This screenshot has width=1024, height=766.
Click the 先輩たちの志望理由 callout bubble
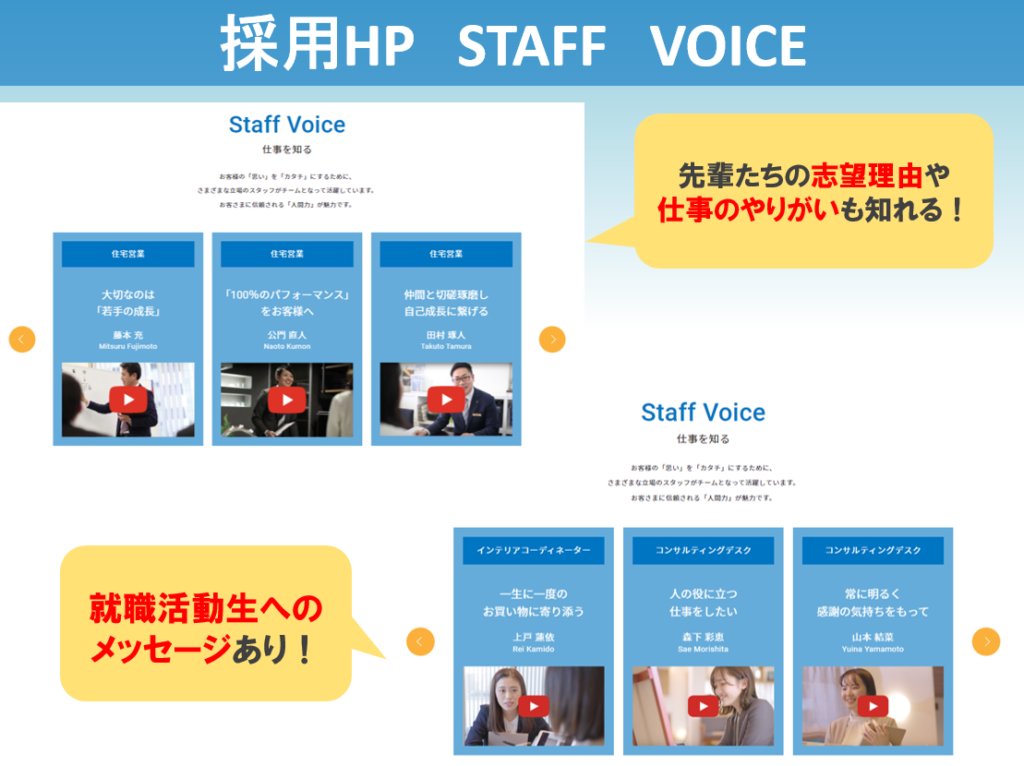click(813, 192)
